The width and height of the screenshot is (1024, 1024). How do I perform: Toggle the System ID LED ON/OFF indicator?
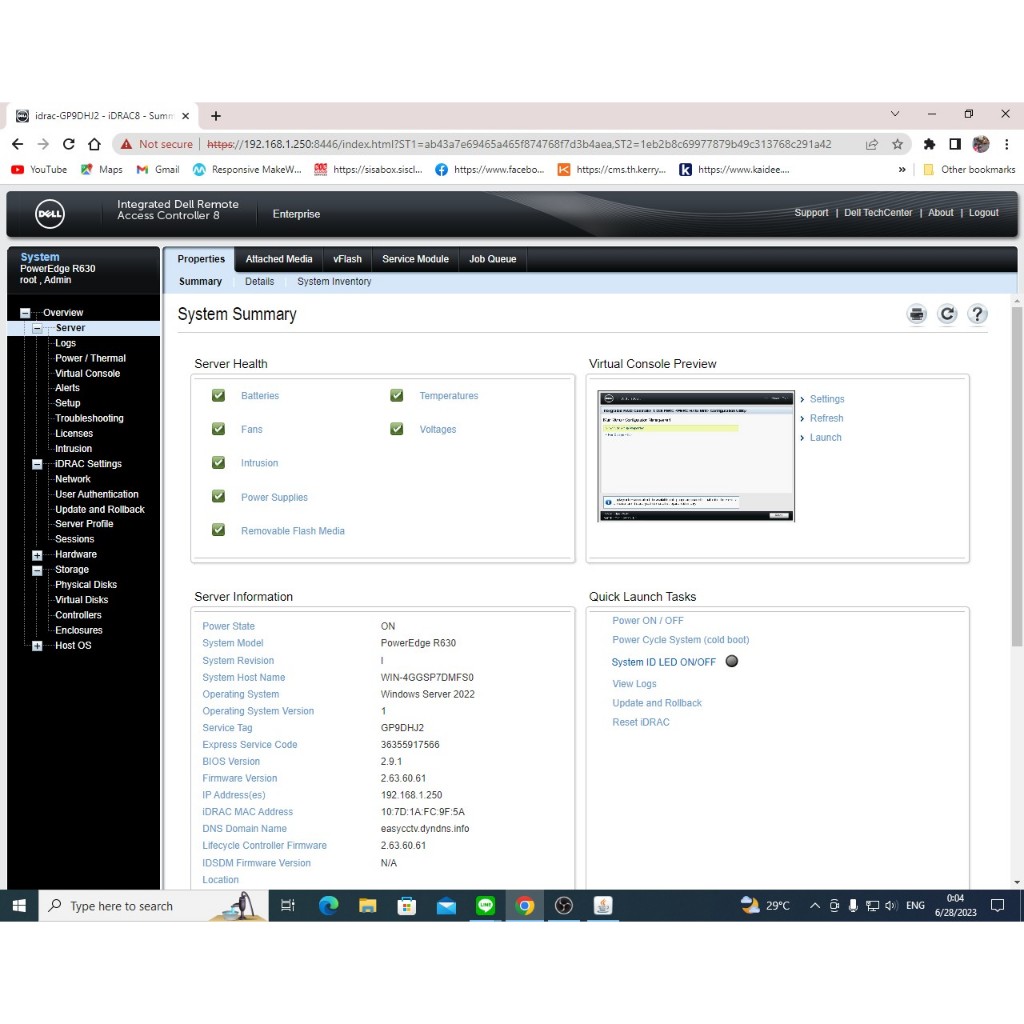click(731, 661)
